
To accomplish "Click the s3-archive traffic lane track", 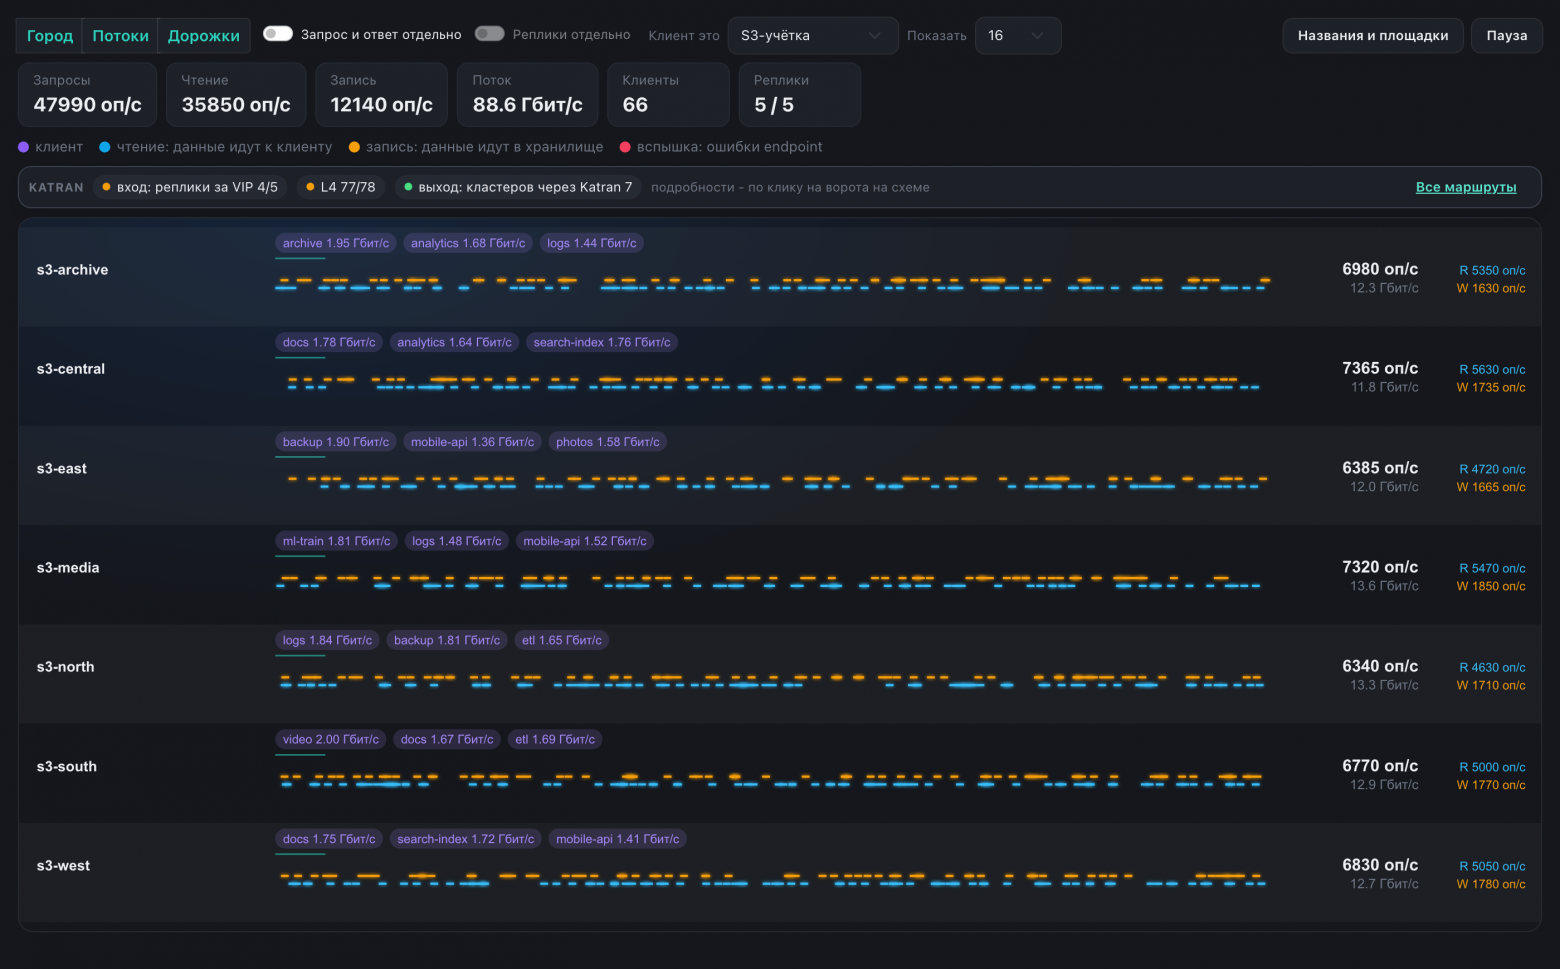I will (772, 284).
